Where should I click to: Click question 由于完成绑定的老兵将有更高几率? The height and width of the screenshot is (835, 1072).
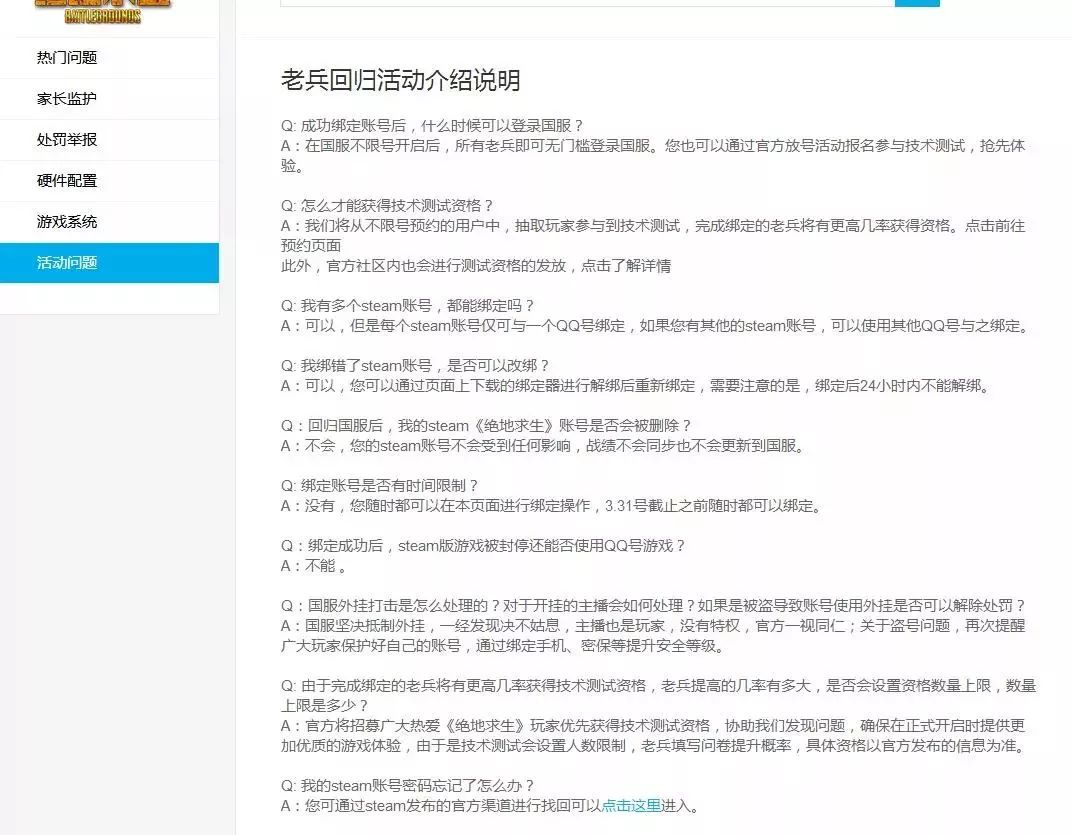click(658, 695)
